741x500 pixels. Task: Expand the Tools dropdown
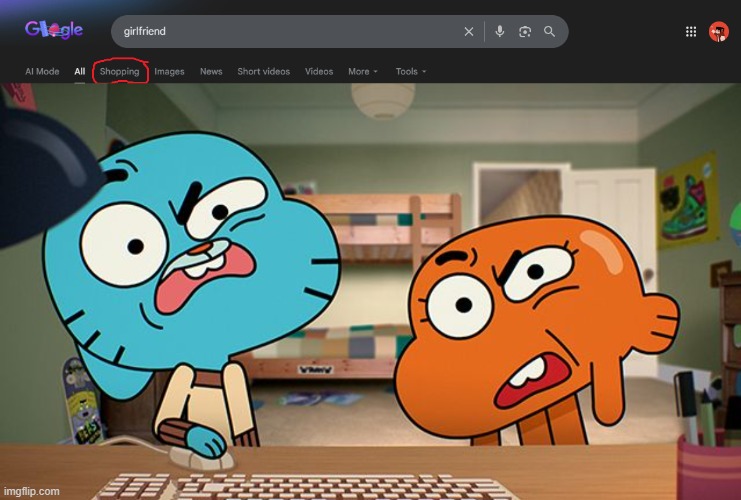click(x=411, y=71)
